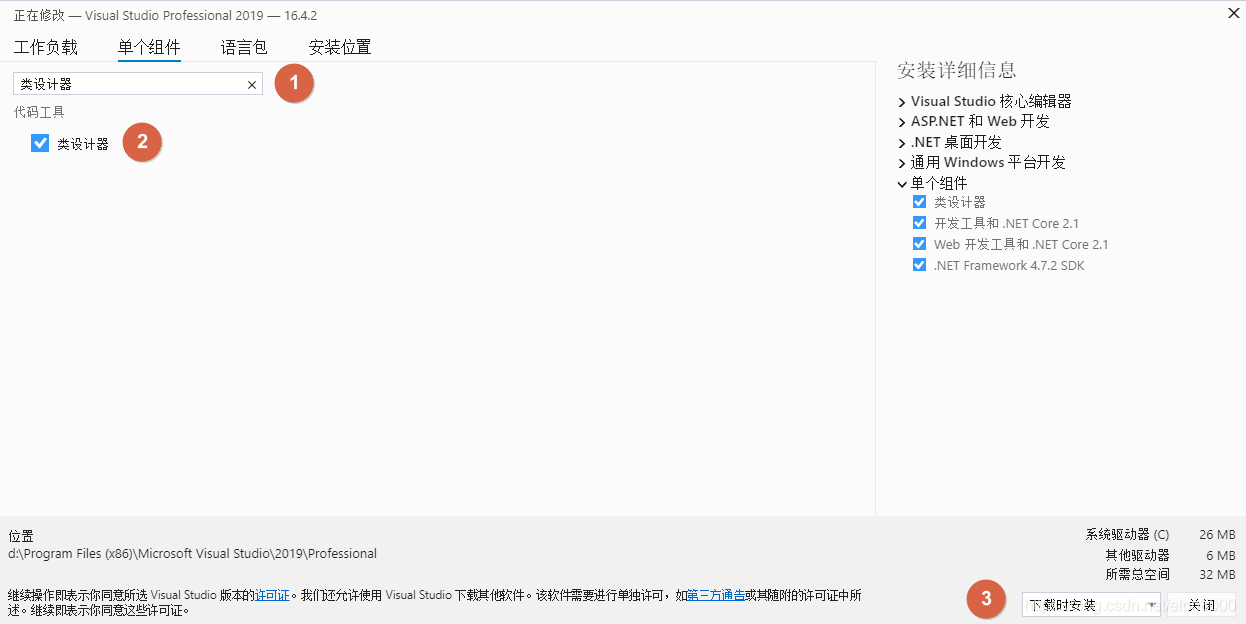1246x624 pixels.
Task: Click the 位置 label
Action: tap(21, 536)
